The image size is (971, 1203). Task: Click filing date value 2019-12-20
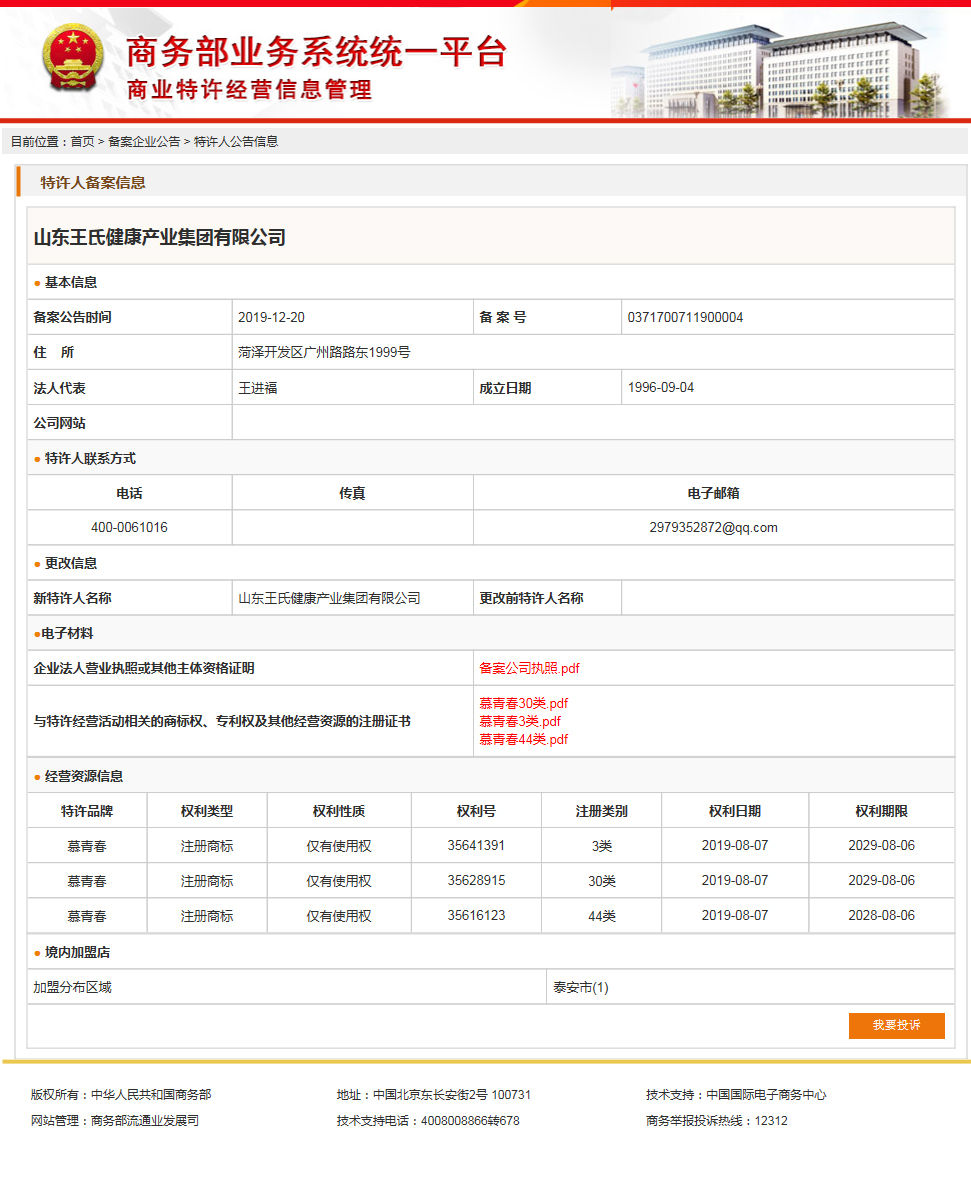(x=271, y=317)
